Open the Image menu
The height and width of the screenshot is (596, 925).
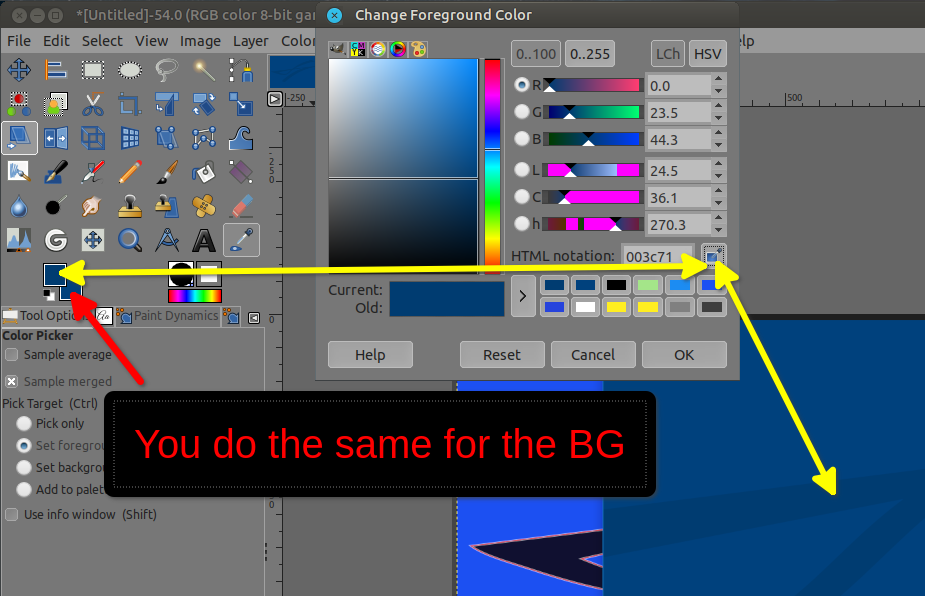coord(200,41)
